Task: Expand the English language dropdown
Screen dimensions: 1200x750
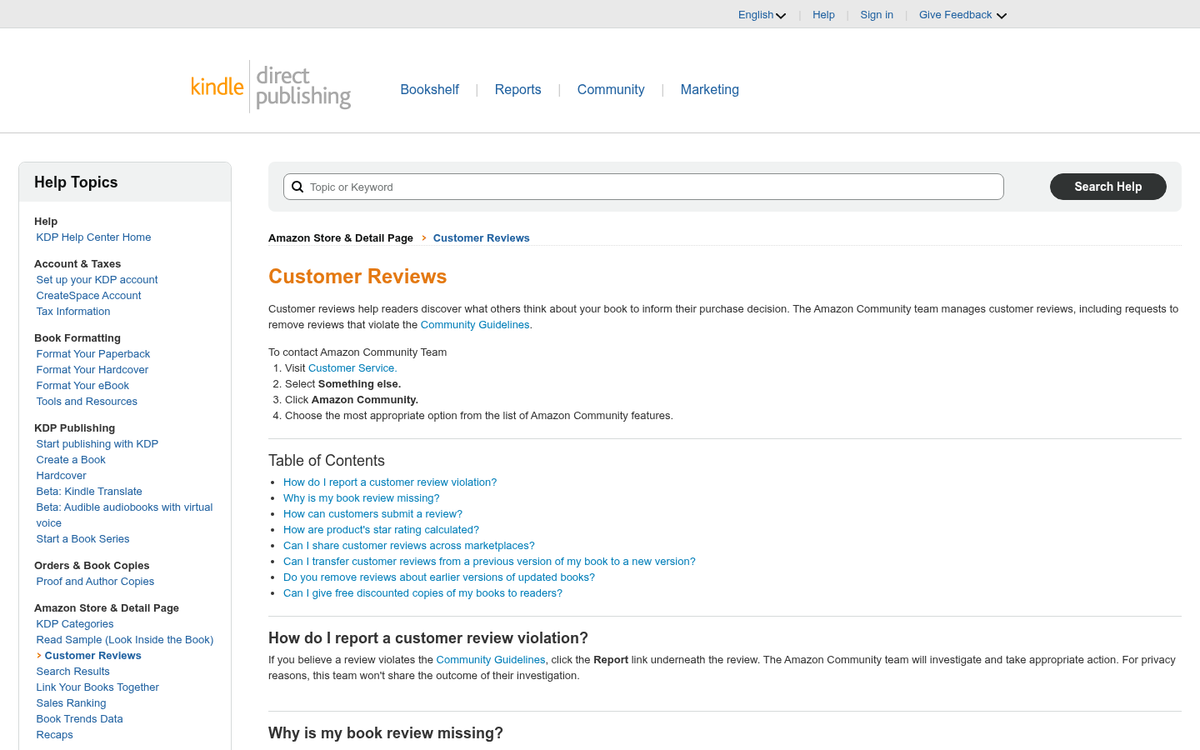Action: [762, 14]
